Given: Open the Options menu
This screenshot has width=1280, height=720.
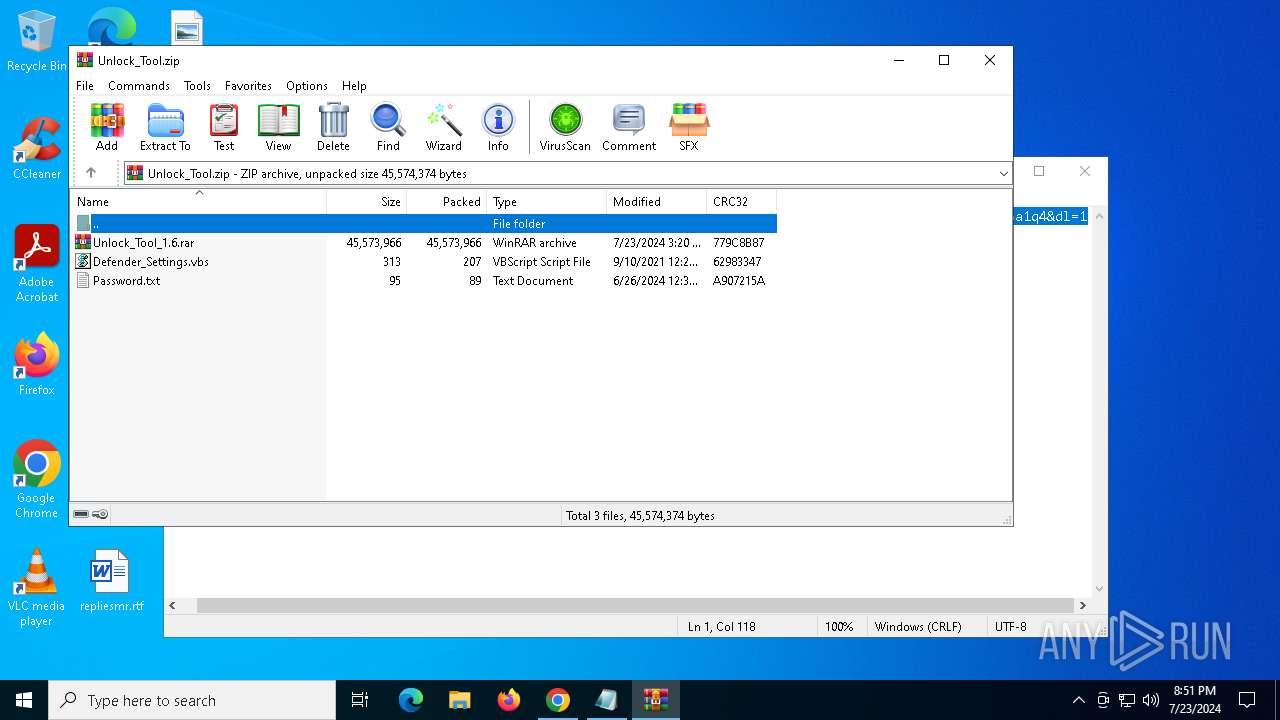Looking at the screenshot, I should 307,86.
